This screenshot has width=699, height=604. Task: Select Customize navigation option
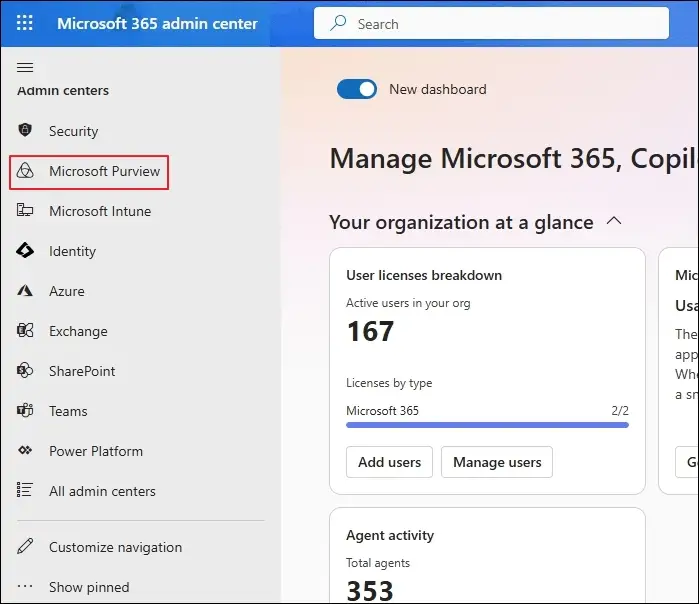115,547
